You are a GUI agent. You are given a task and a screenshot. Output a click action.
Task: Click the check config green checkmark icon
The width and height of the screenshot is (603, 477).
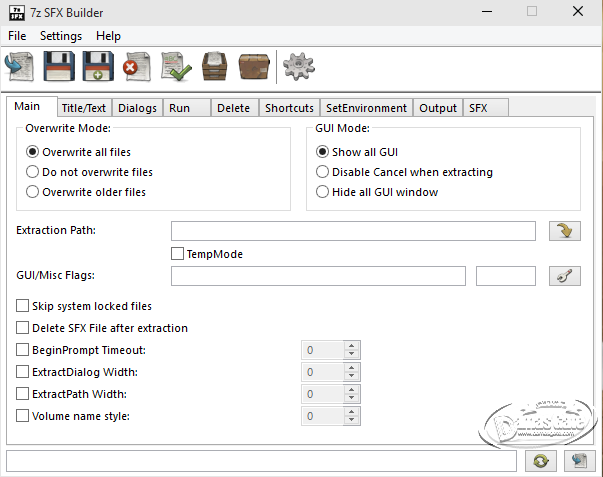[x=176, y=67]
